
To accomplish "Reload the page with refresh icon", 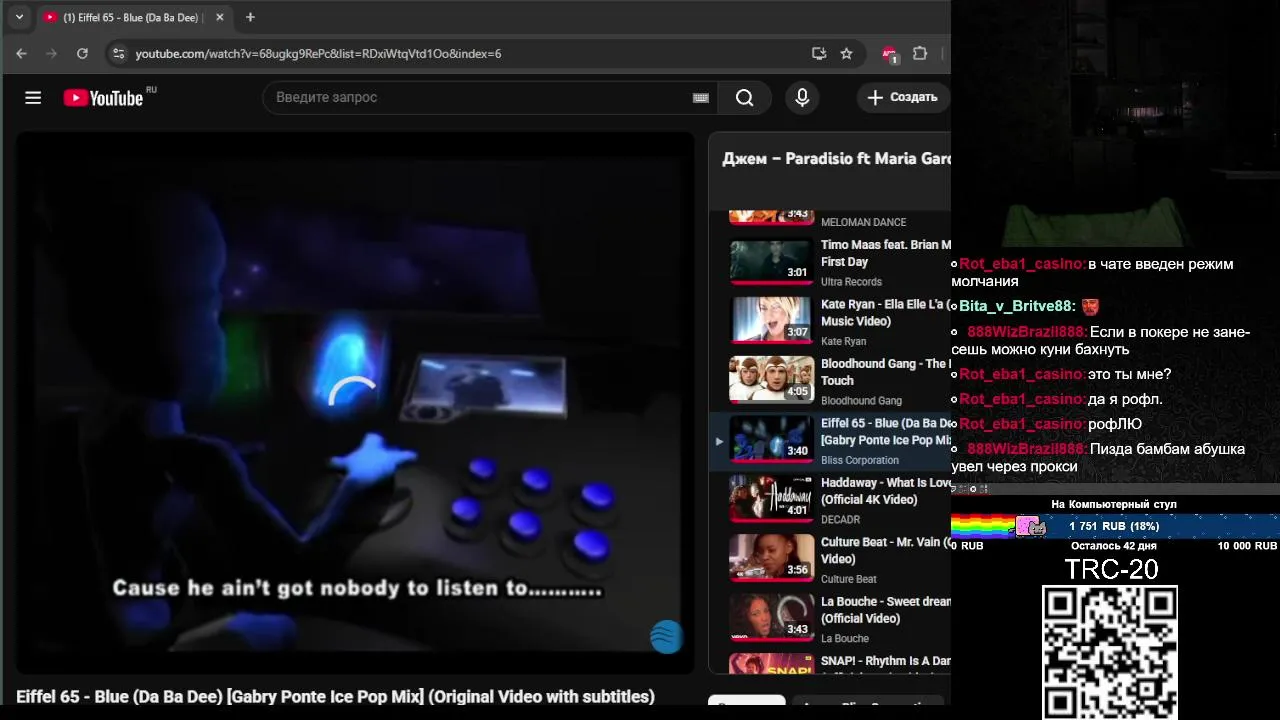I will coord(82,53).
